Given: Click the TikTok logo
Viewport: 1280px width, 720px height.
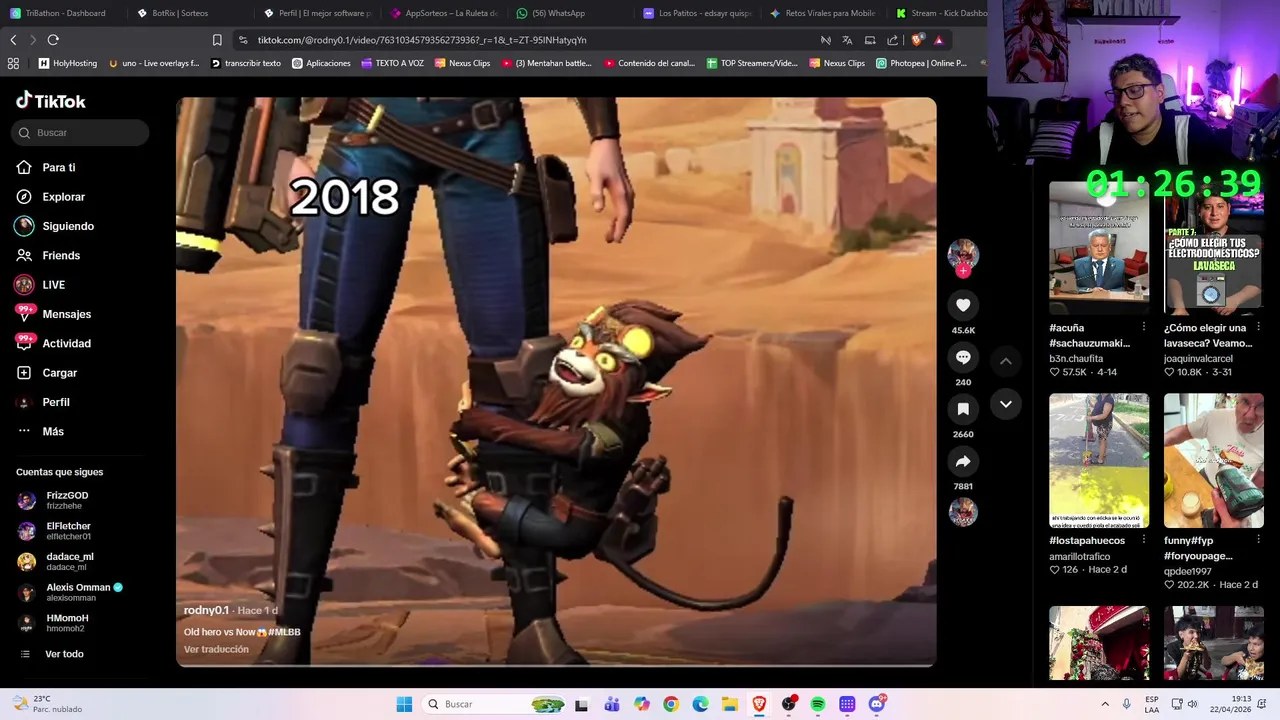Looking at the screenshot, I should [x=51, y=100].
